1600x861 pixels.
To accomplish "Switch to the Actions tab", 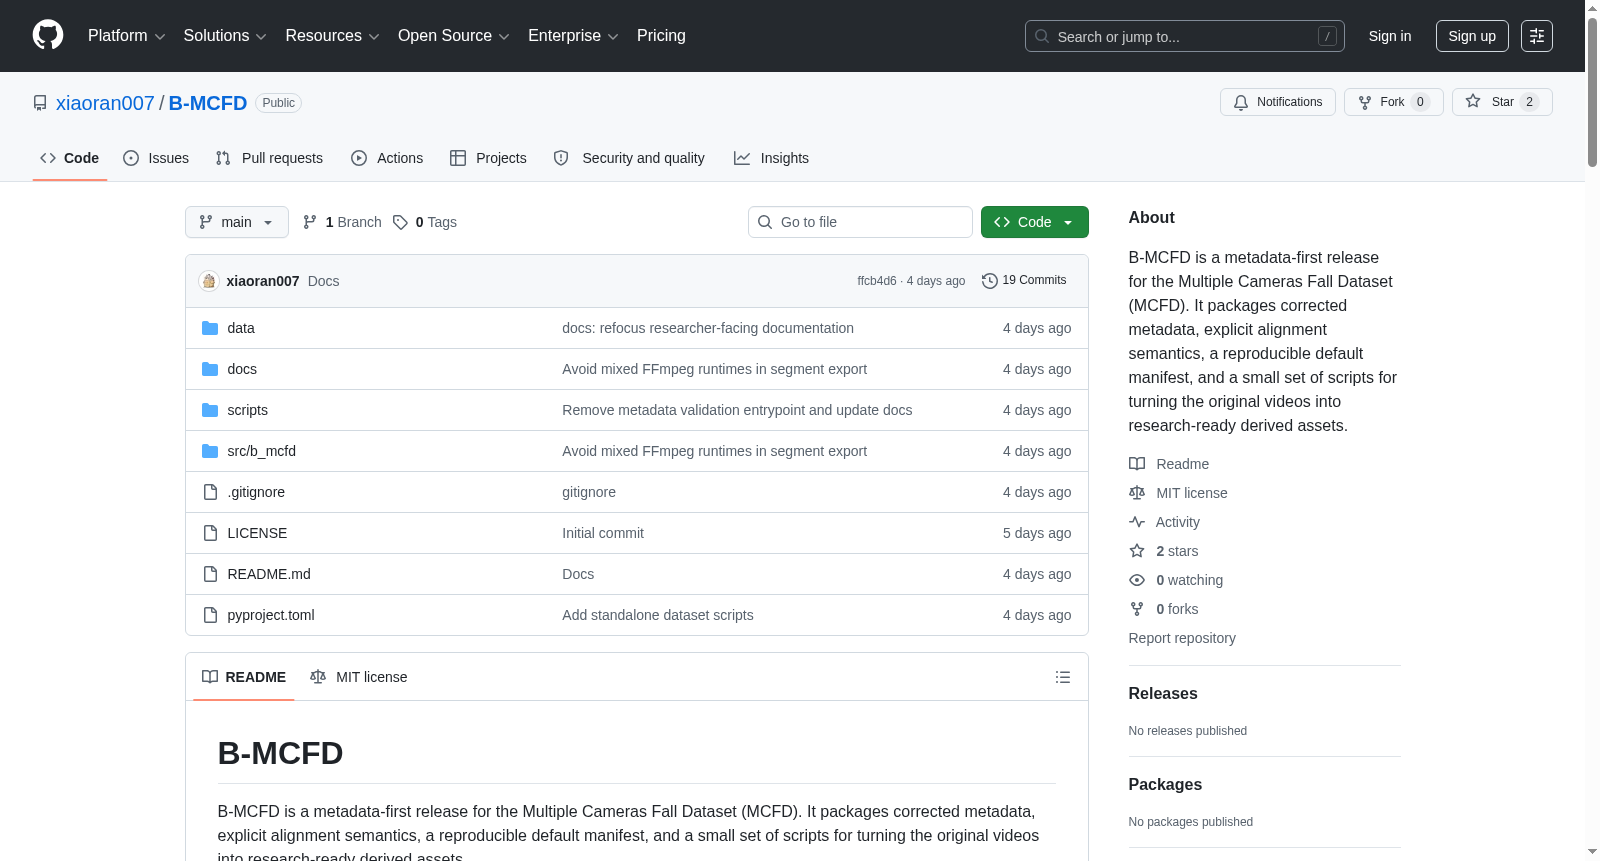I will 387,158.
